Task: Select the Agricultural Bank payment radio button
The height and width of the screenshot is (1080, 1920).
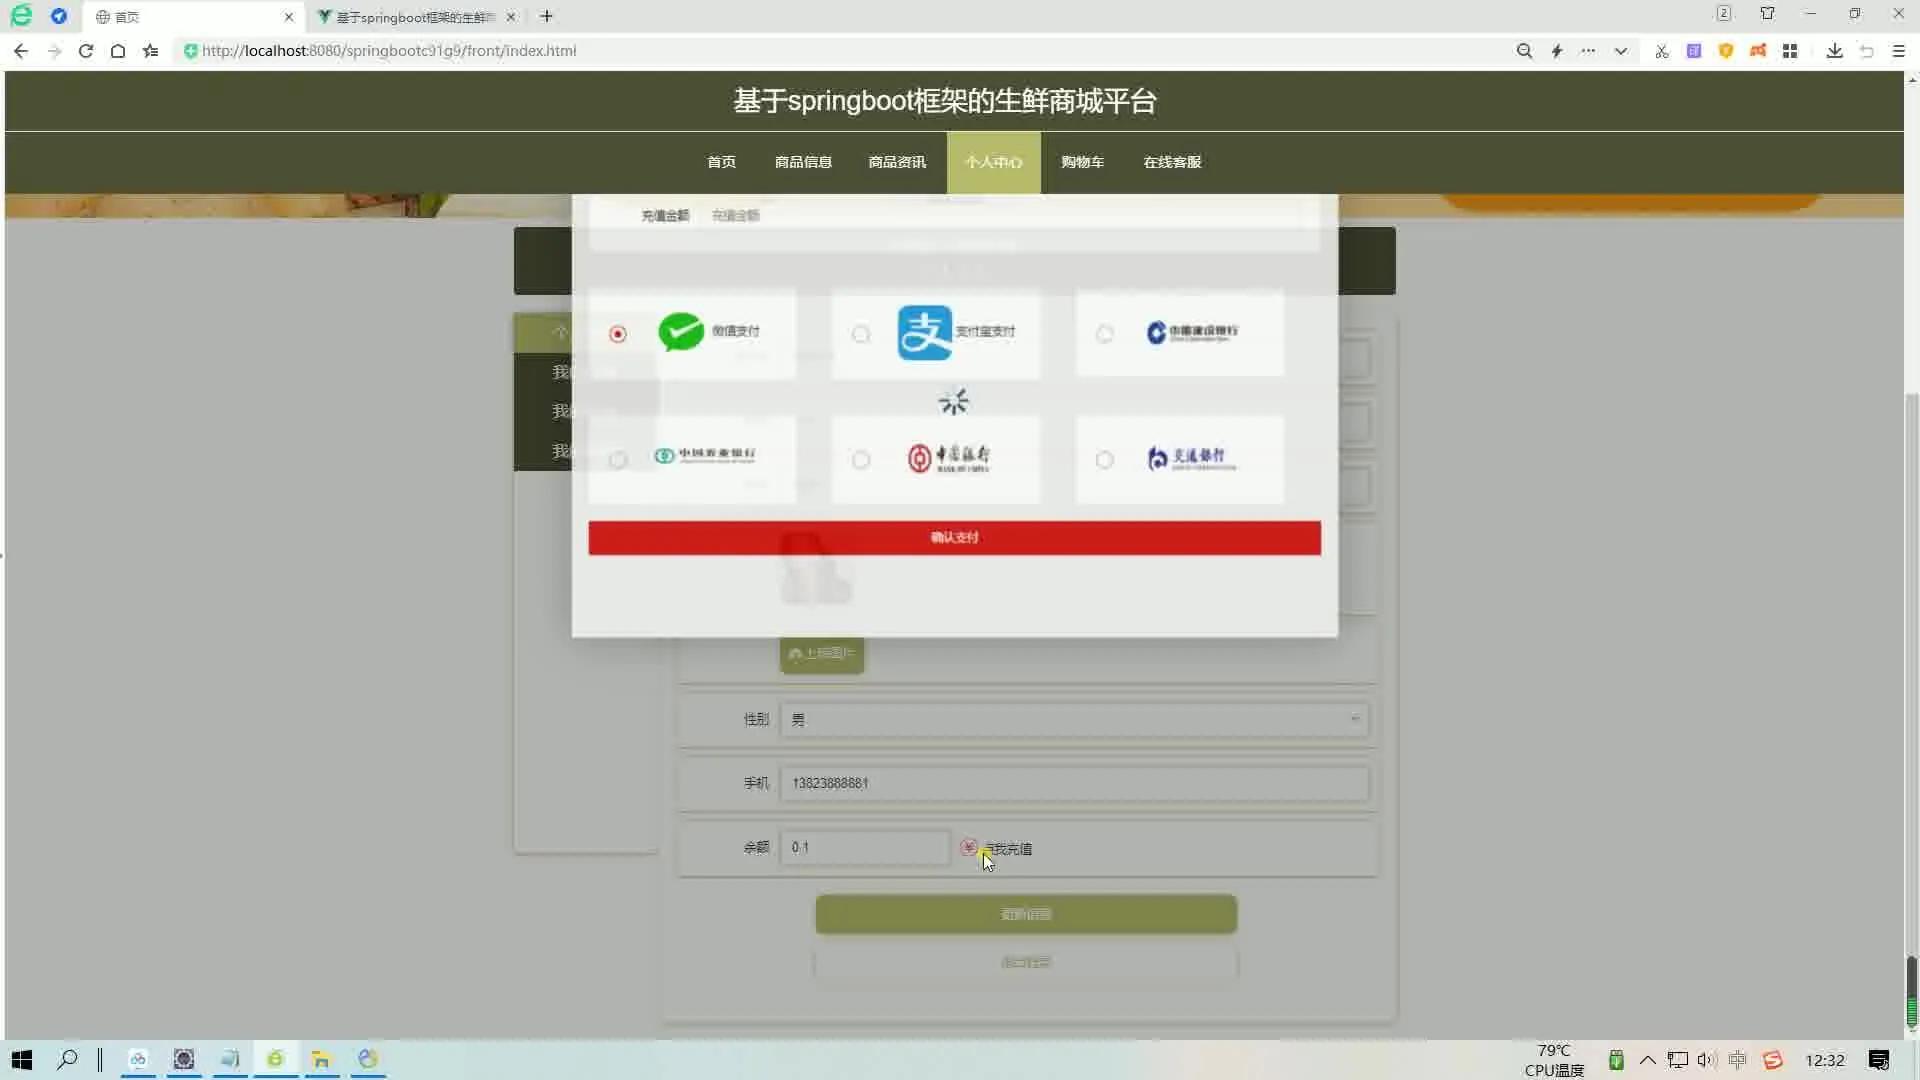Action: coord(618,460)
